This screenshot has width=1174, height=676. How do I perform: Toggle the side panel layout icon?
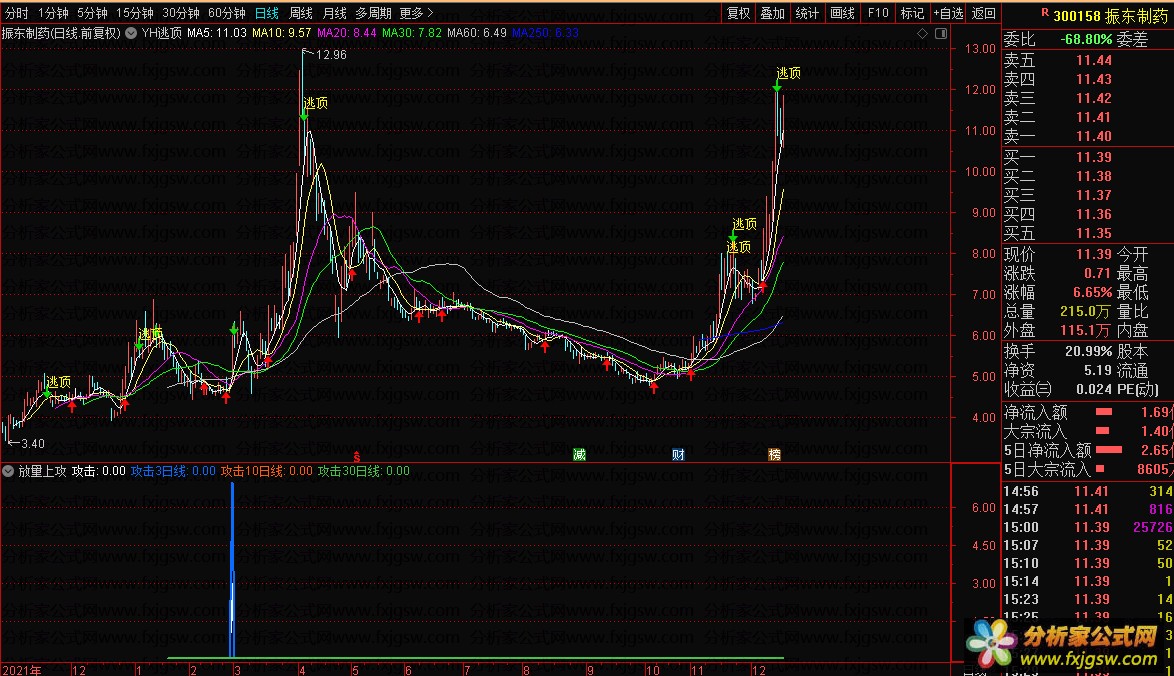tap(941, 34)
